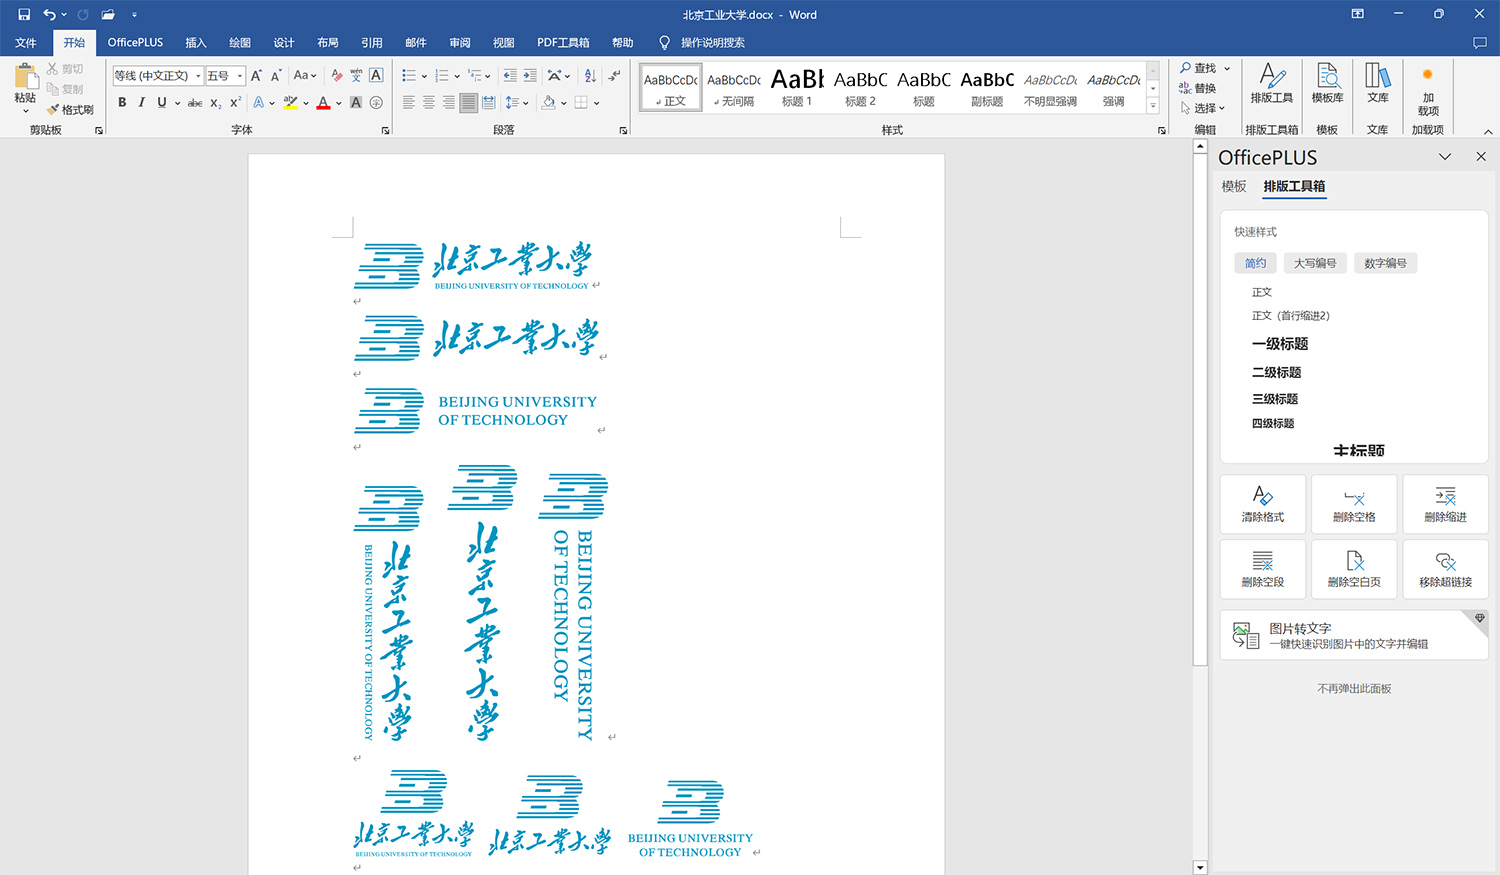Toggle align left paragraph
Screen dimensions: 1500x875
pyautogui.click(x=409, y=102)
